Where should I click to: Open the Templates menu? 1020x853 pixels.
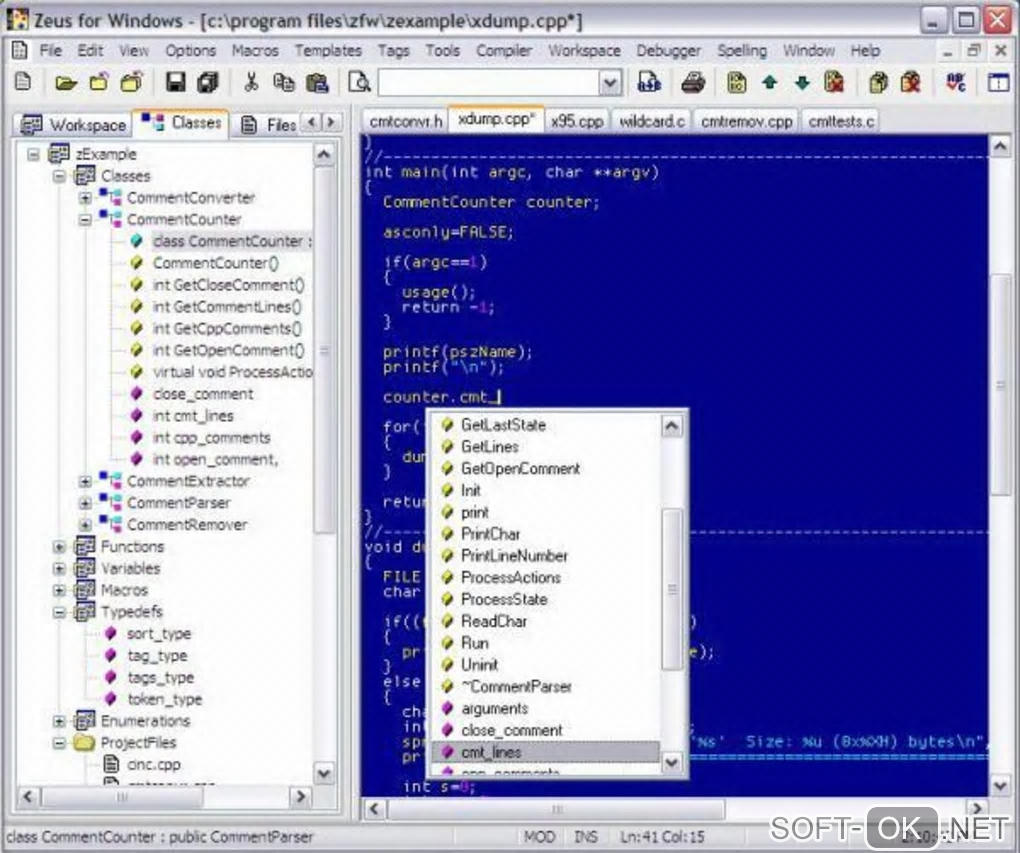pyautogui.click(x=328, y=51)
